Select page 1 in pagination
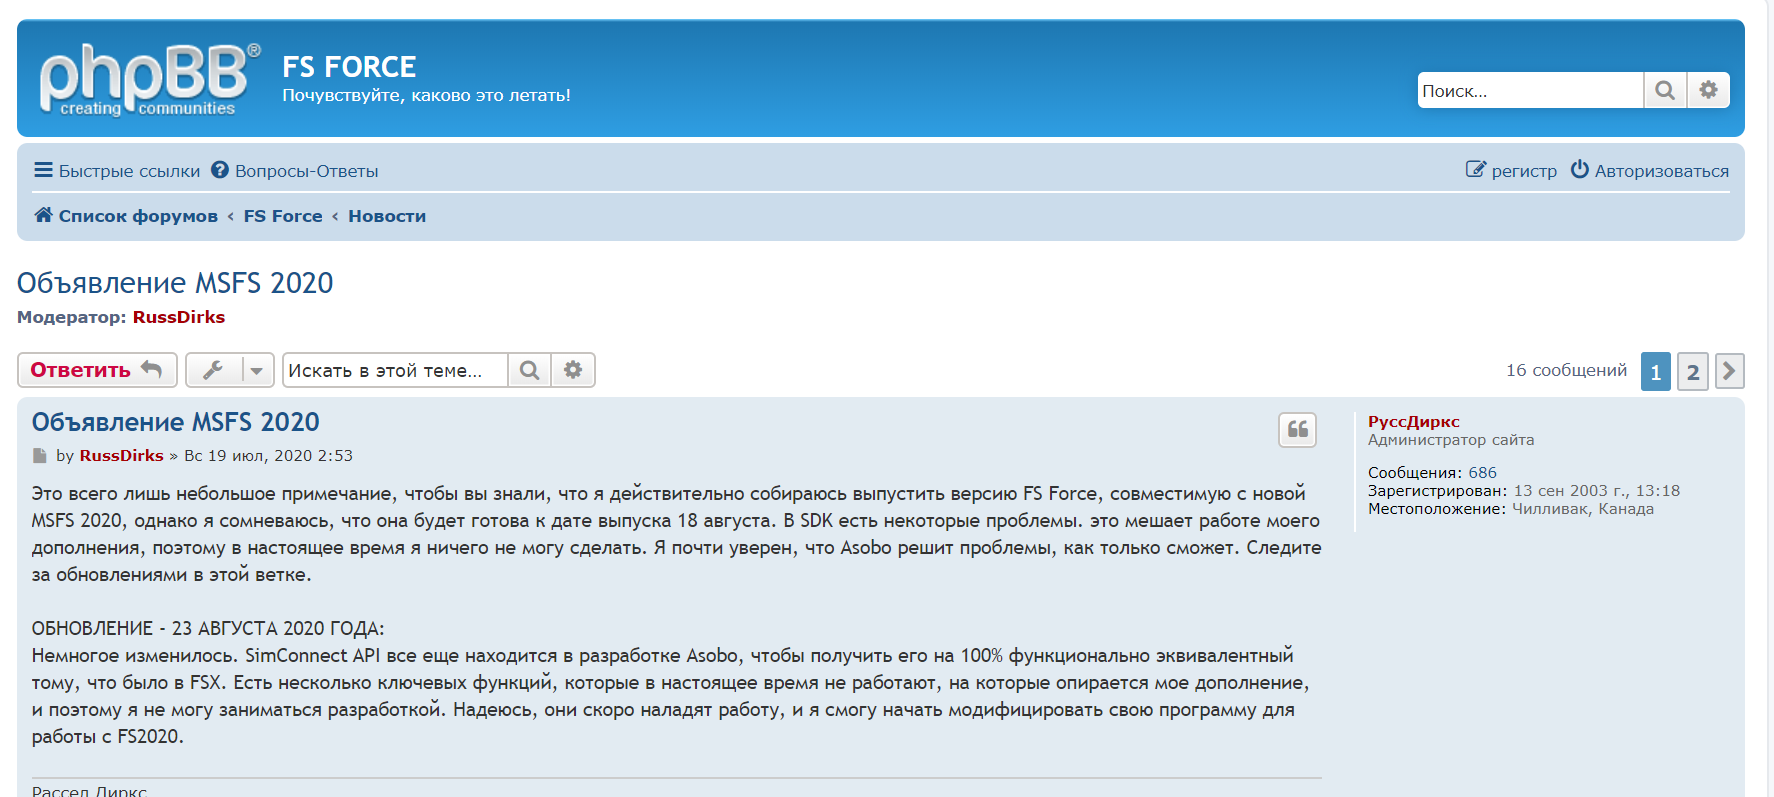Viewport: 1774px width, 797px height. point(1656,371)
